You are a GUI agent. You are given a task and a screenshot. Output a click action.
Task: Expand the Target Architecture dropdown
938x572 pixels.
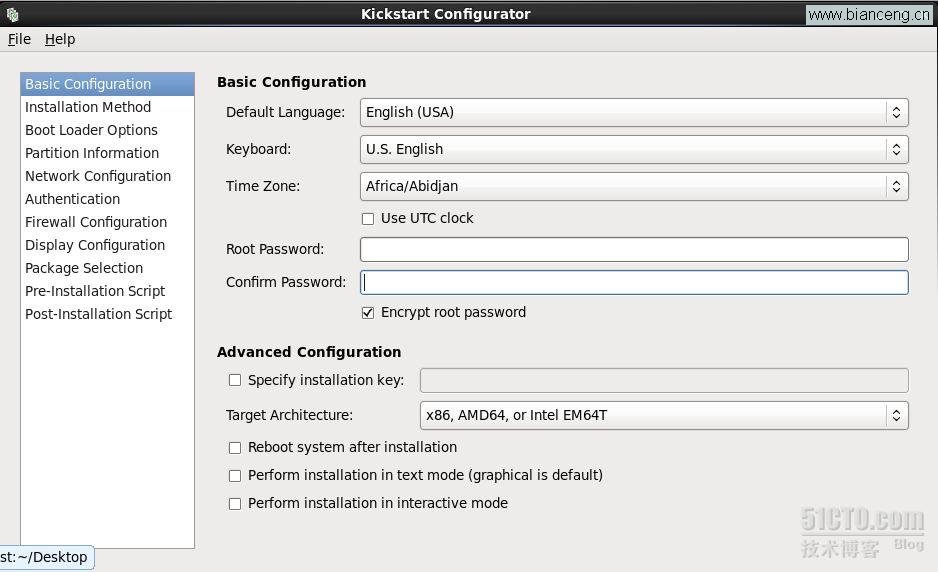[664, 416]
